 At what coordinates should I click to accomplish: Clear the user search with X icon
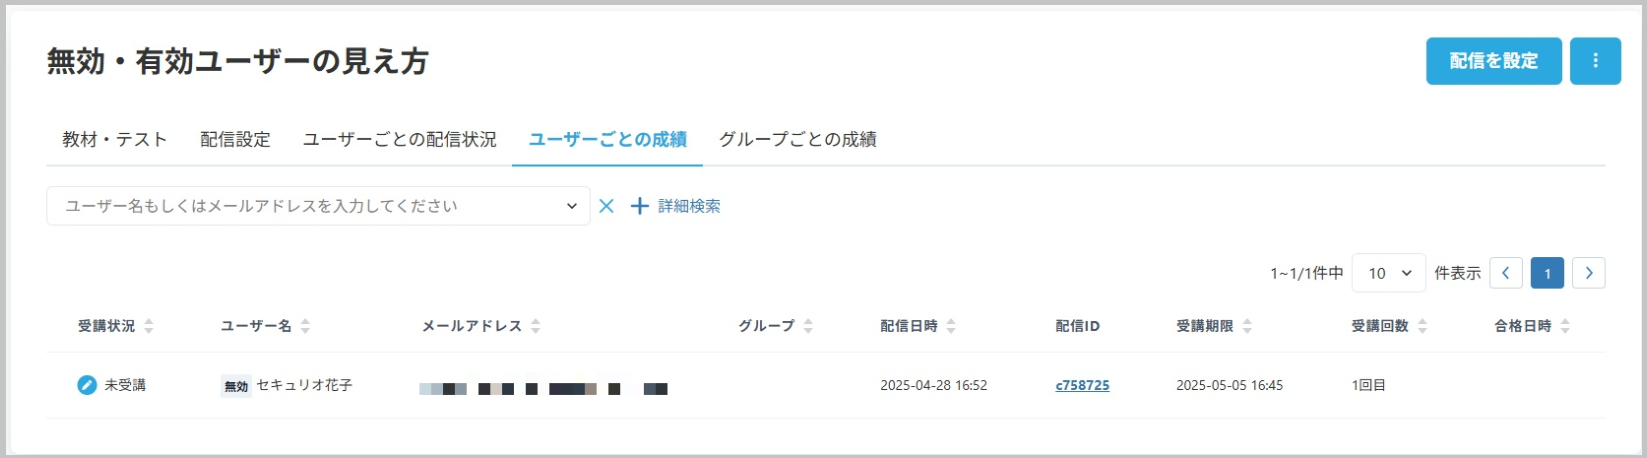606,206
